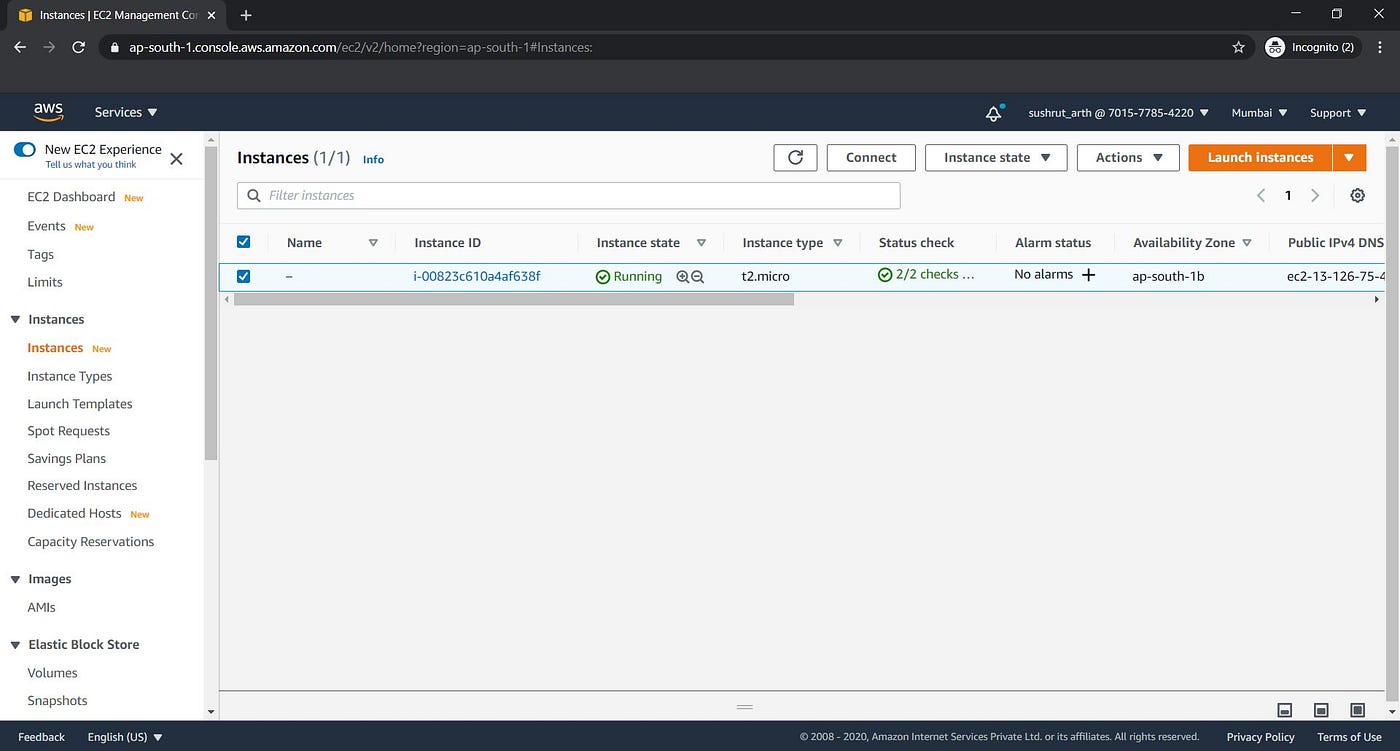Sort by Availability Zone column
The height and width of the screenshot is (751, 1400).
pos(1246,243)
